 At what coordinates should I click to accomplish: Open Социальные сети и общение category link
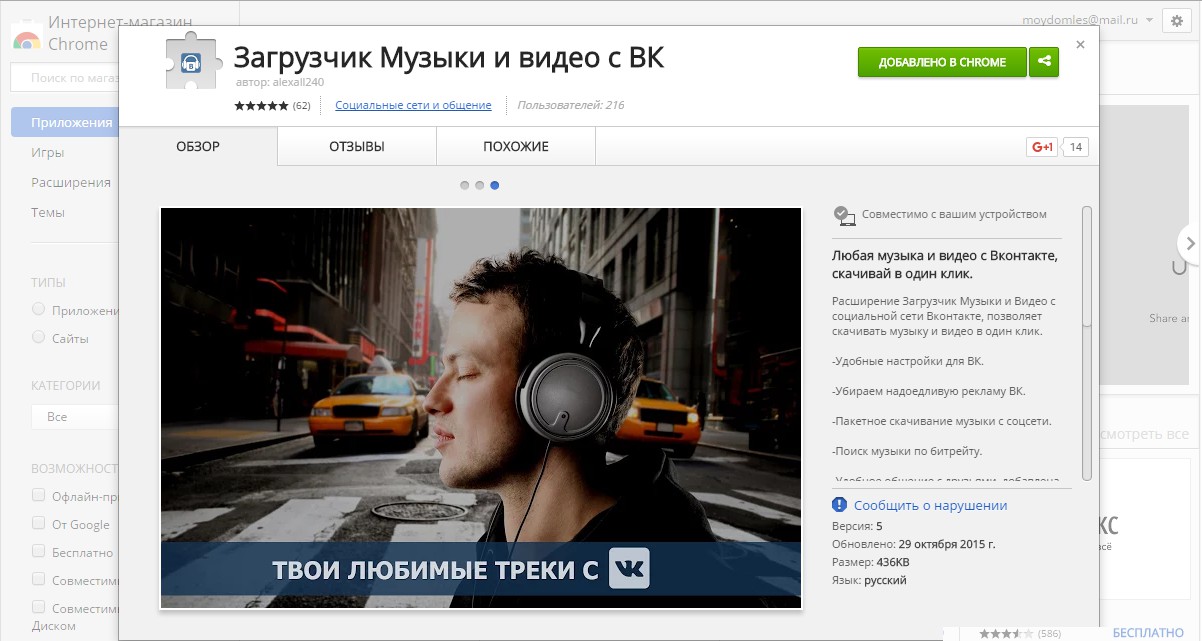(x=413, y=105)
